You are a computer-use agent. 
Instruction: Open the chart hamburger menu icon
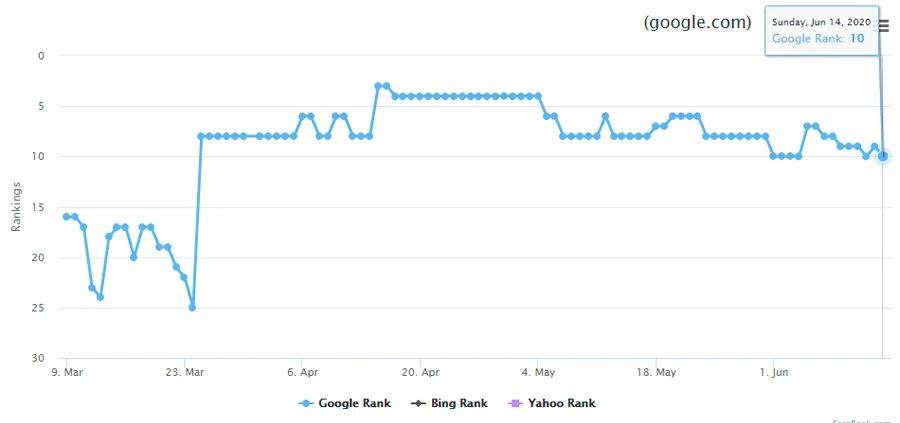tap(883, 26)
